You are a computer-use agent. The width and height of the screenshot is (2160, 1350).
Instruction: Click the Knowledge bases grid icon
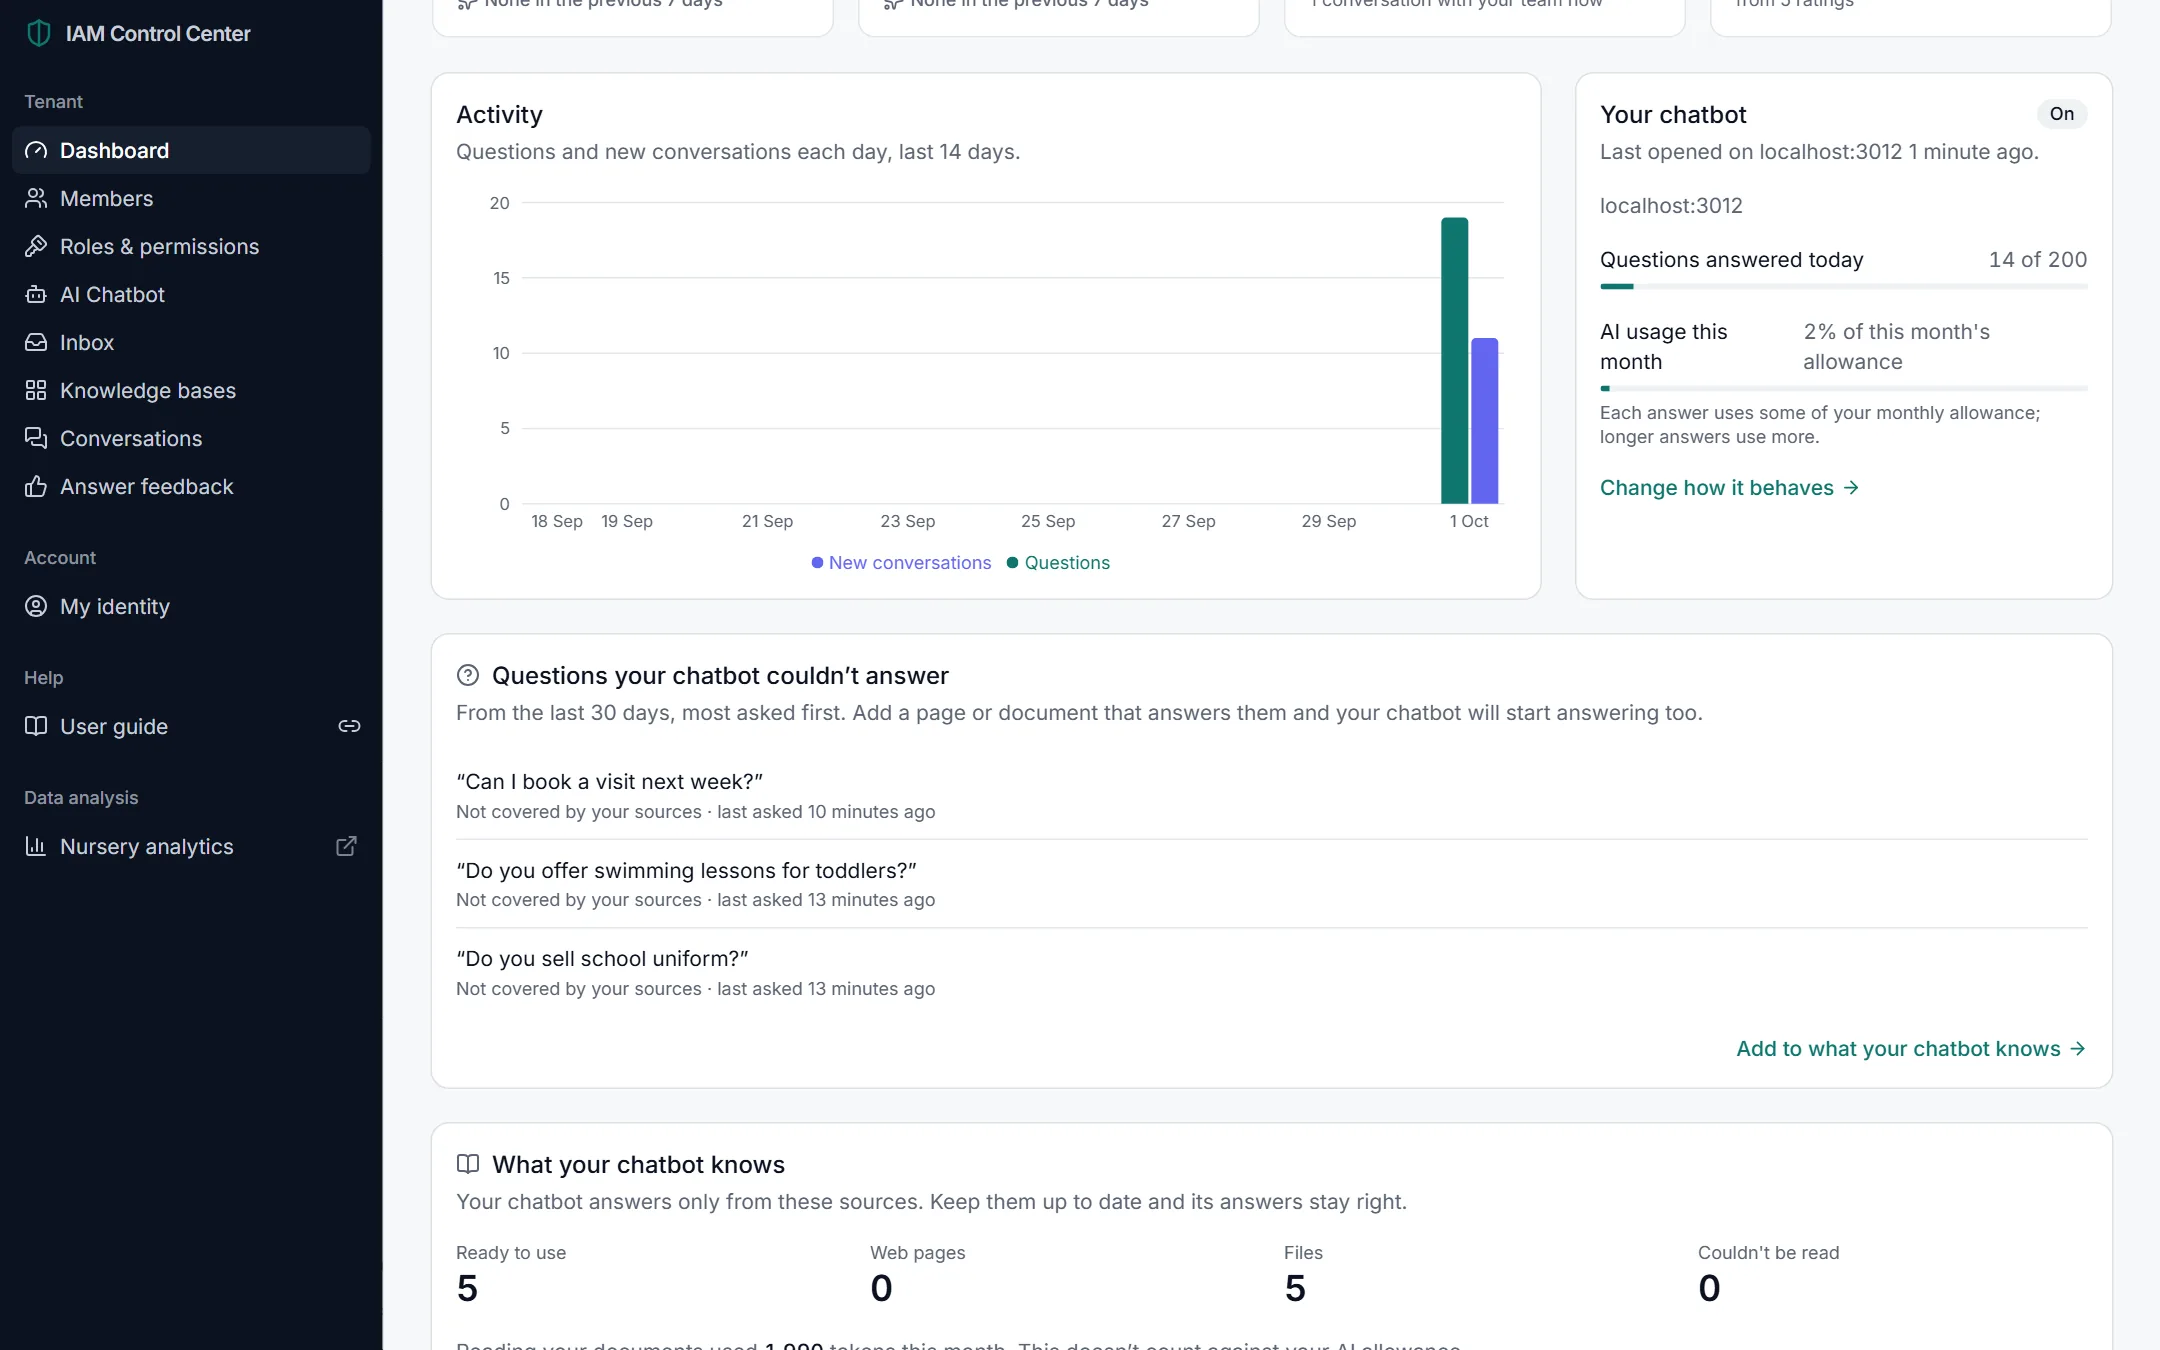pos(36,390)
